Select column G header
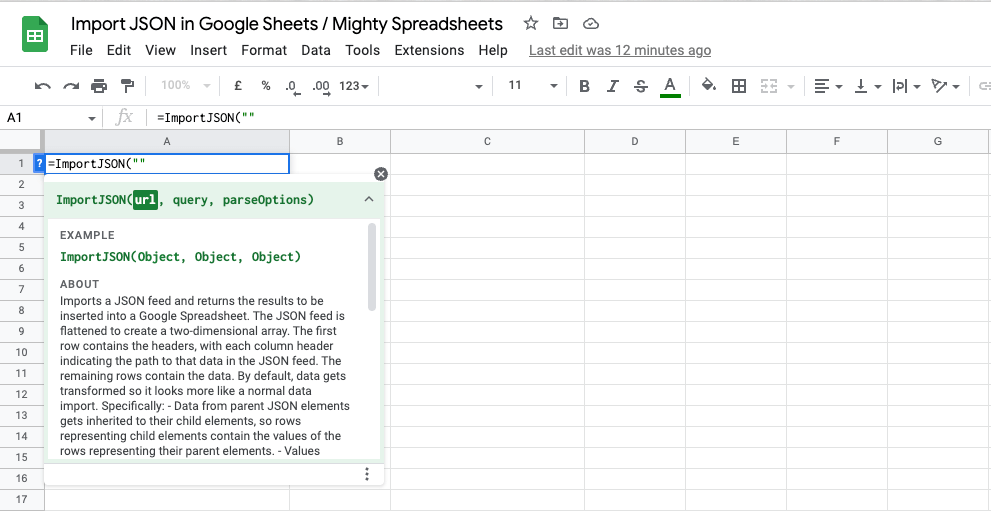The image size is (991, 511). tap(938, 141)
